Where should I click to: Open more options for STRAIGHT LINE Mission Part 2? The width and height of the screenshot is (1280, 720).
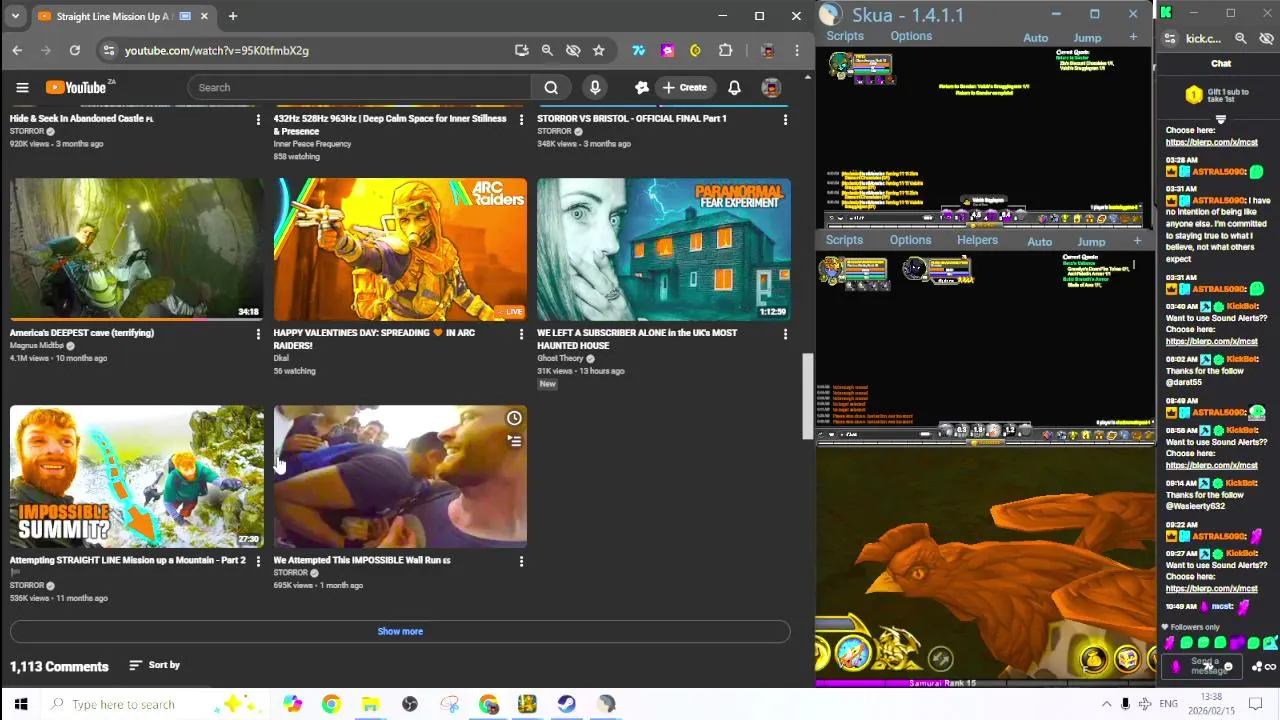258,561
